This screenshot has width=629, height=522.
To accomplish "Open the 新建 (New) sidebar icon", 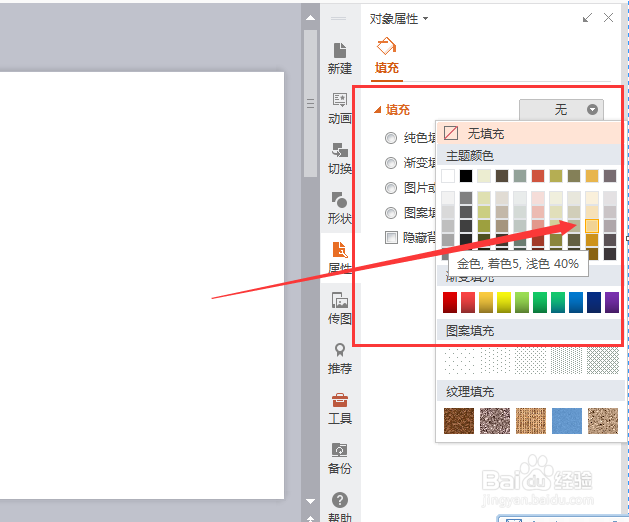I will (x=340, y=59).
